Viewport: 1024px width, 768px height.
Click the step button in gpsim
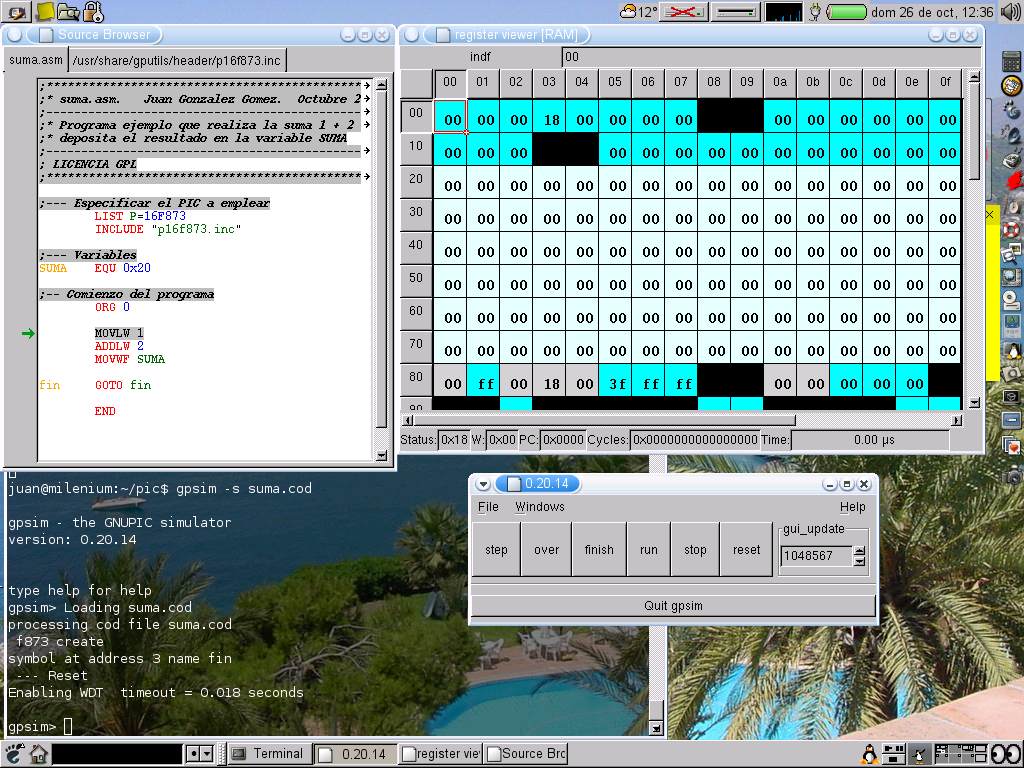[x=496, y=549]
